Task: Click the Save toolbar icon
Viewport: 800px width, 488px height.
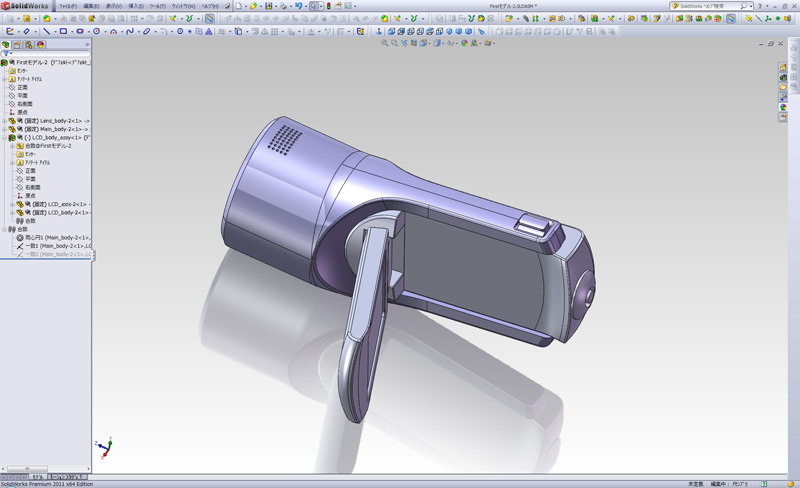Action: coord(269,6)
